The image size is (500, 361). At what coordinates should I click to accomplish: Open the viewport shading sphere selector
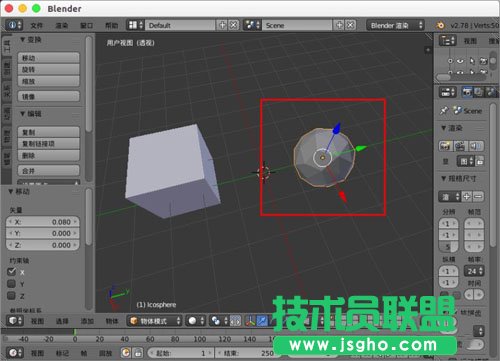pos(195,321)
